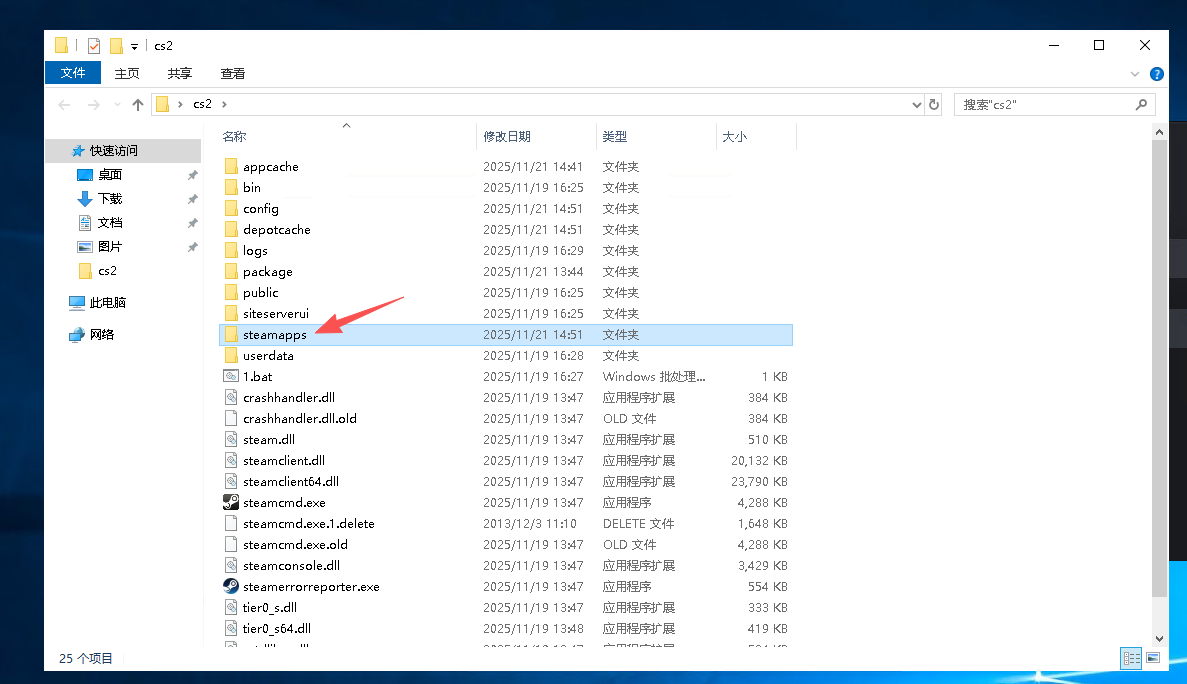
Task: Select the steamerrorreporter.exe application icon
Action: tap(231, 587)
